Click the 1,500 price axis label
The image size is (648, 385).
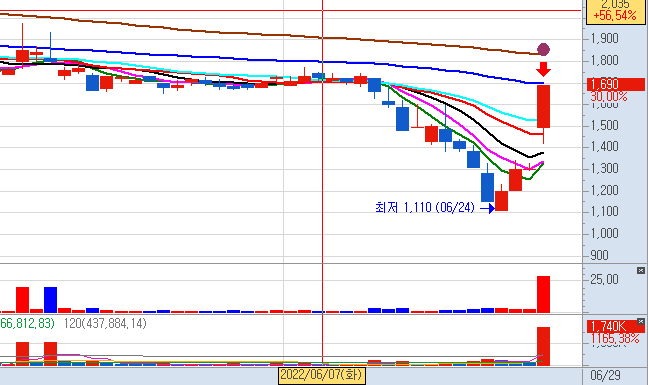605,126
